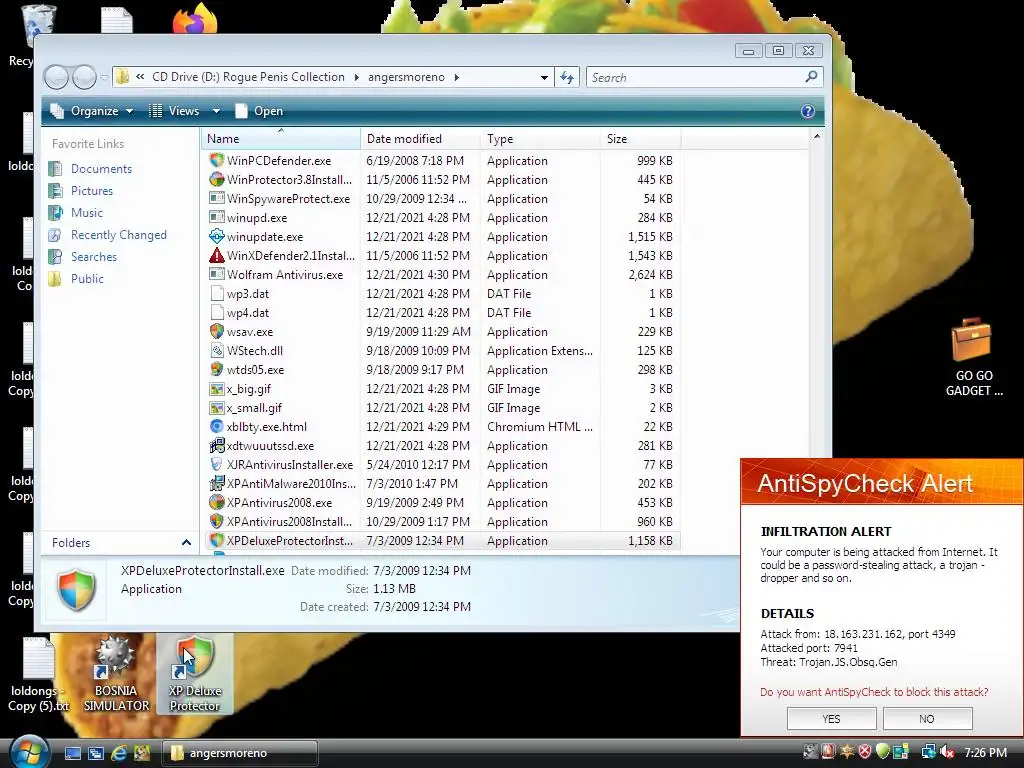Screen dimensions: 1024x768
Task: Select the xblbty.exe.html Chromium icon
Action: point(217,426)
